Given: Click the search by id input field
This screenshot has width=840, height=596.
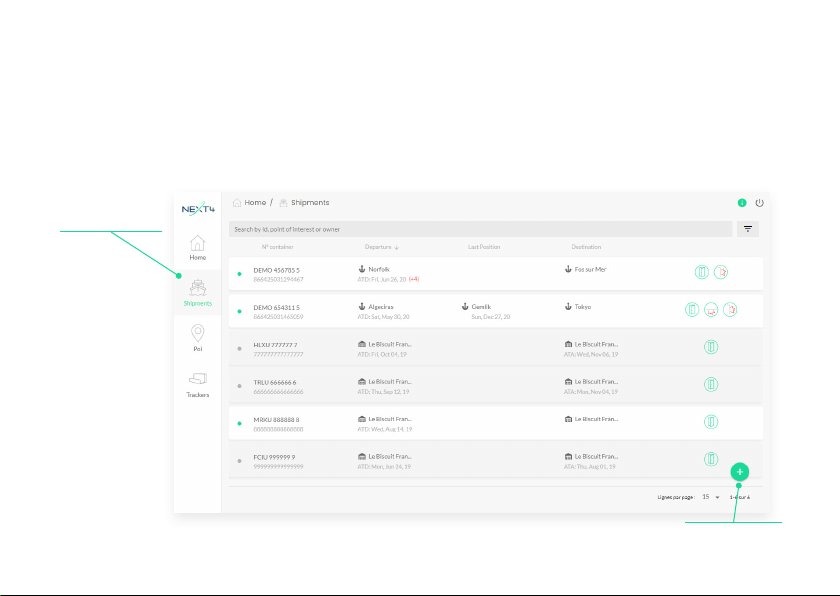Looking at the screenshot, I should [x=480, y=229].
